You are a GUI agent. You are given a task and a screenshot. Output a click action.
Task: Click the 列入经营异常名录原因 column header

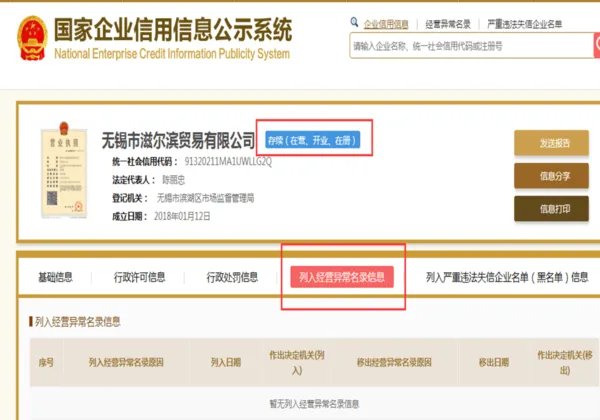[x=126, y=362]
